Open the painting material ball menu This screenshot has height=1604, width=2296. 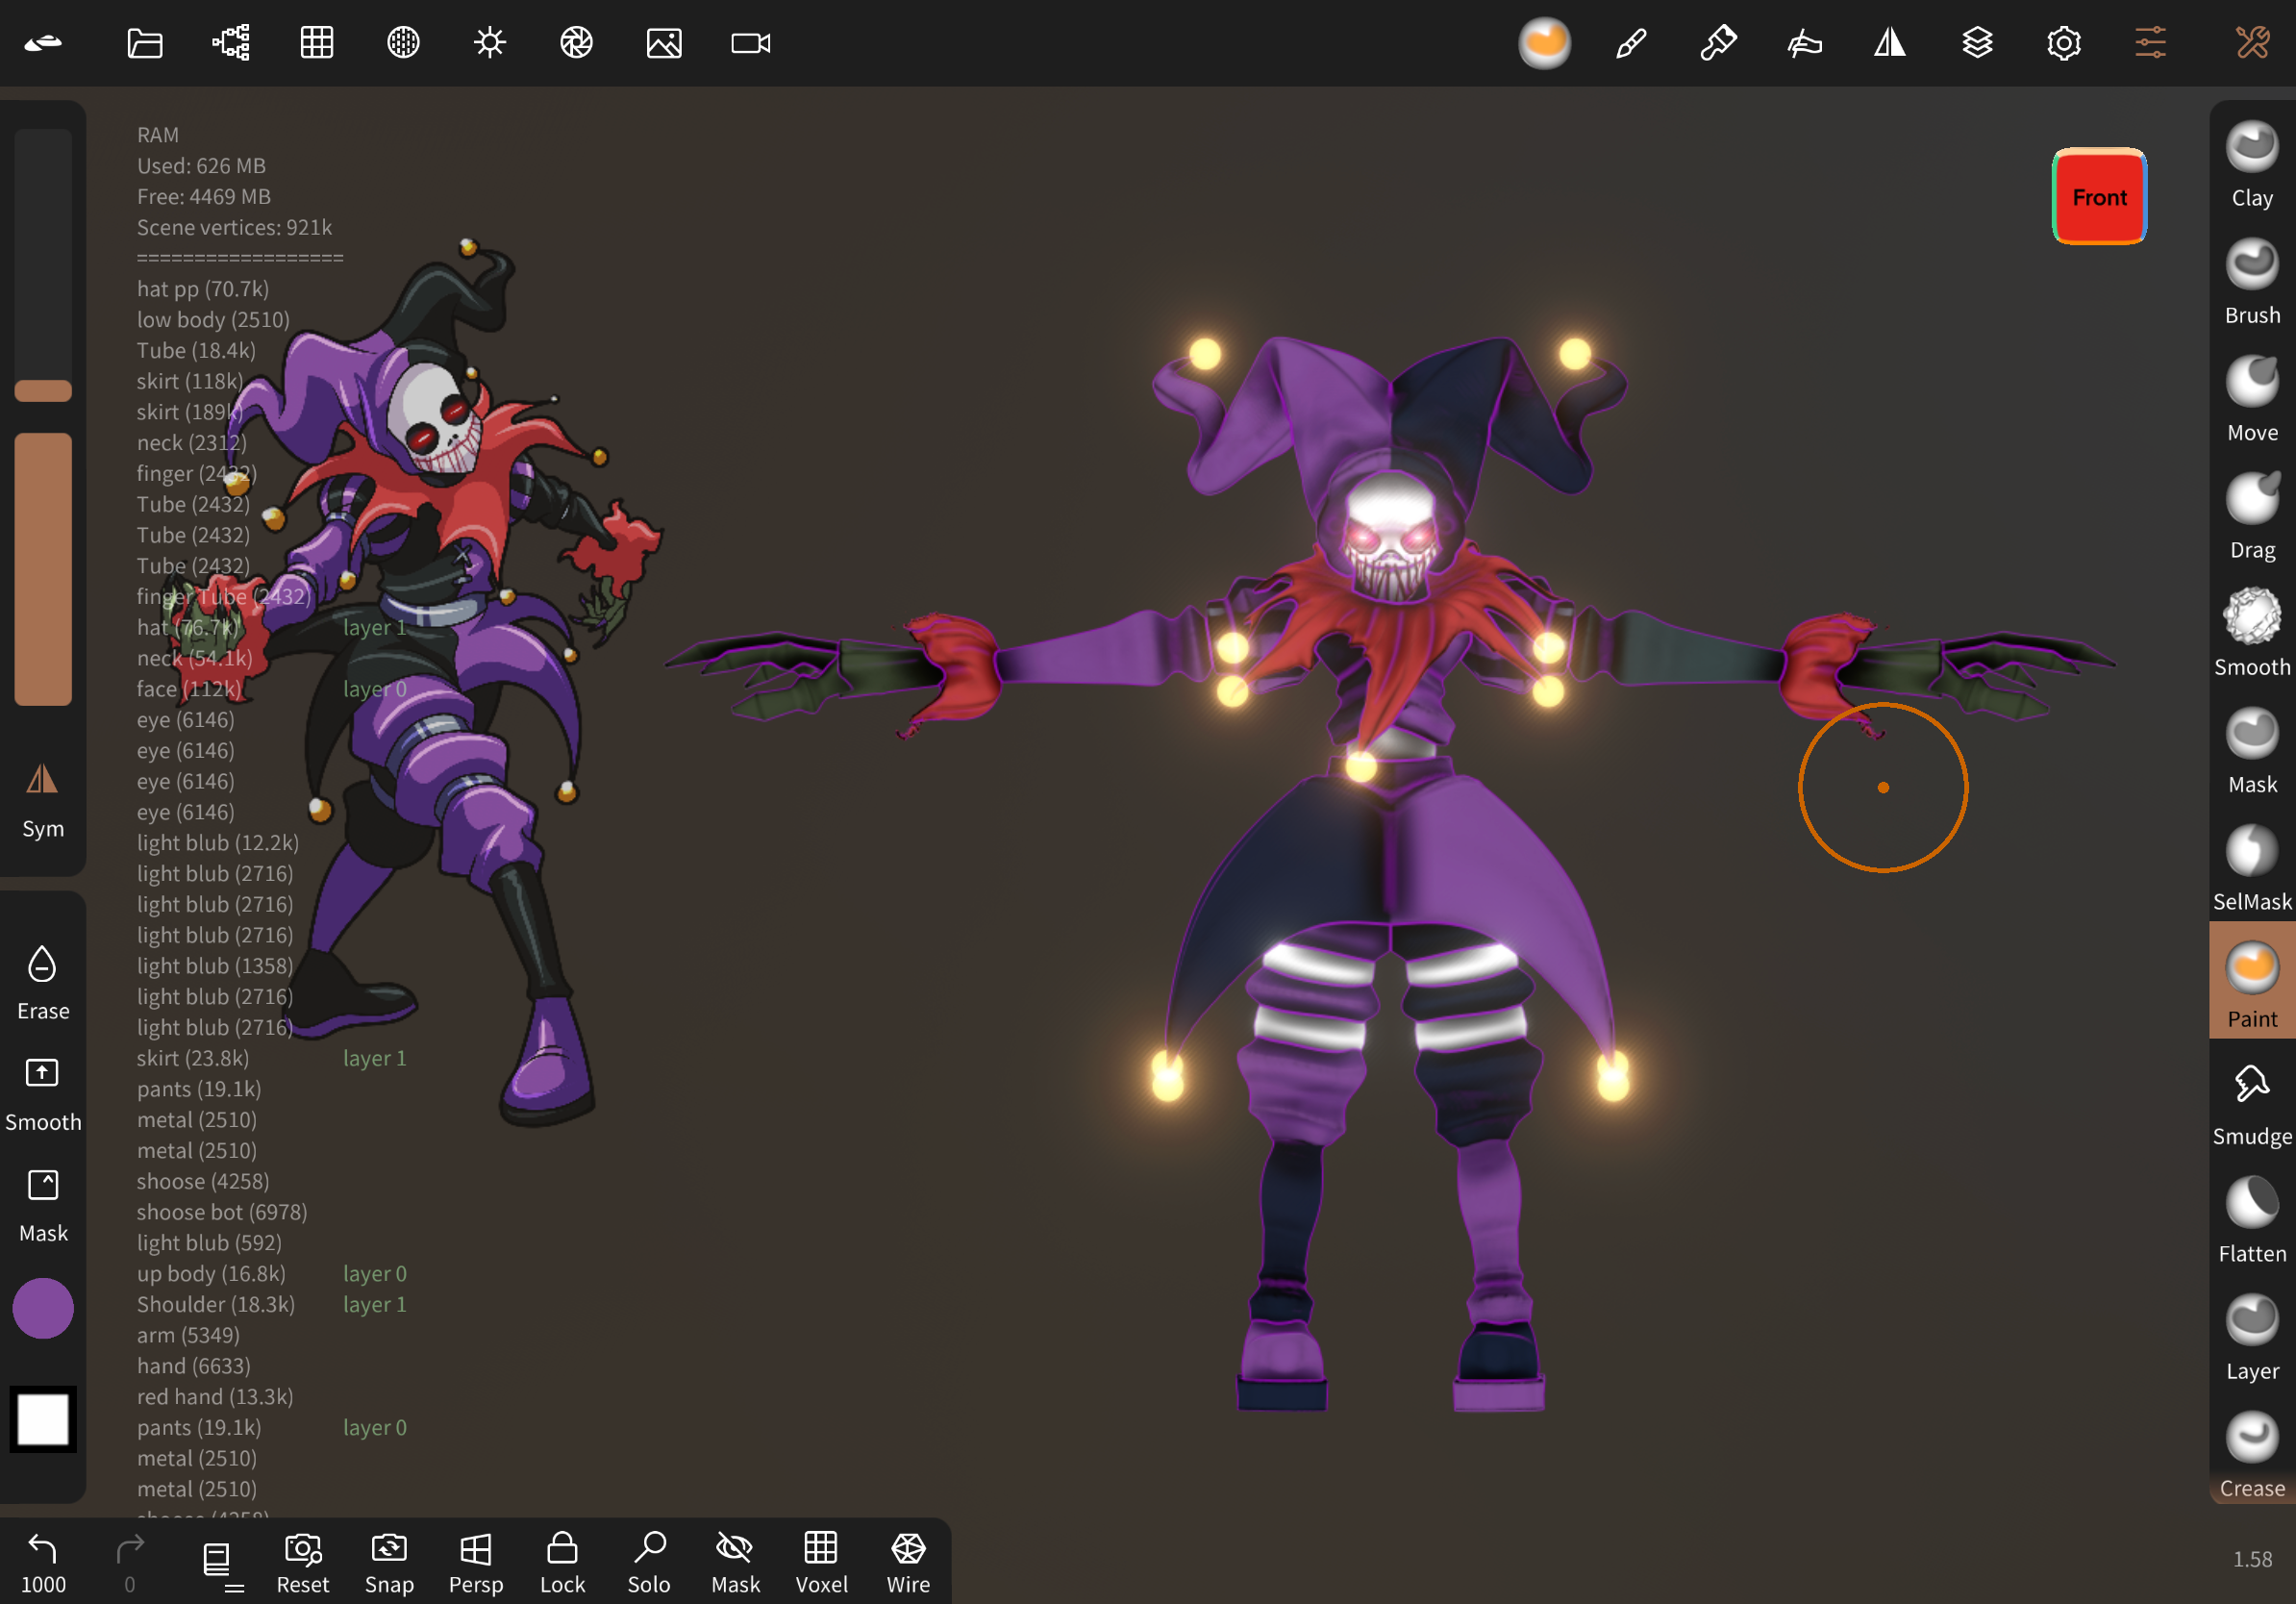(x=1545, y=43)
